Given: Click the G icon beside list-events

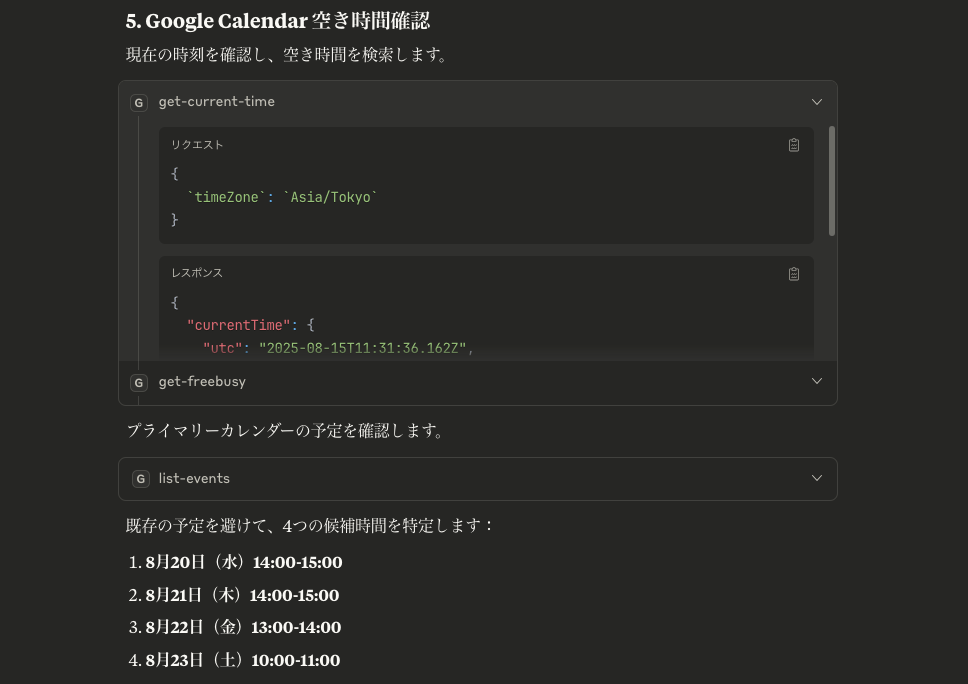Looking at the screenshot, I should pyautogui.click(x=141, y=478).
